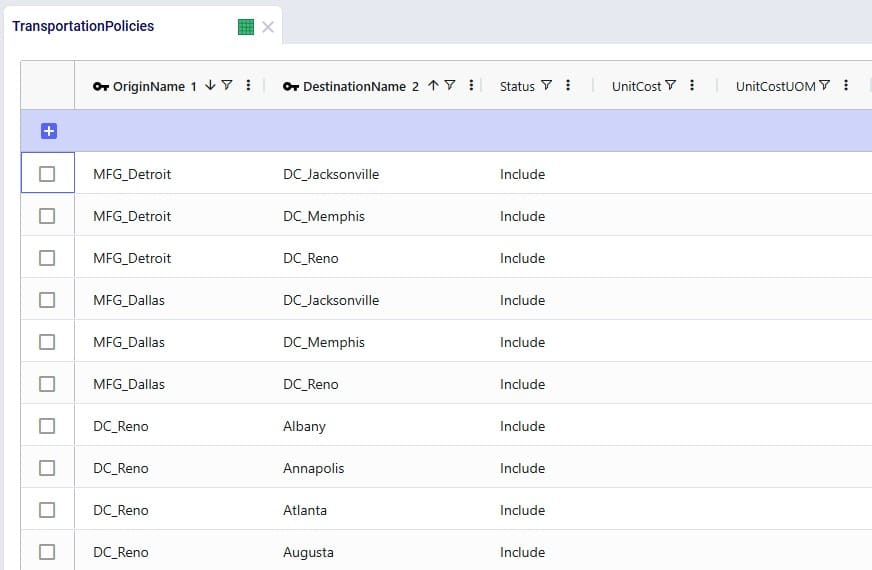Open UnitCost column options menu
This screenshot has height=570, width=872.
(692, 85)
